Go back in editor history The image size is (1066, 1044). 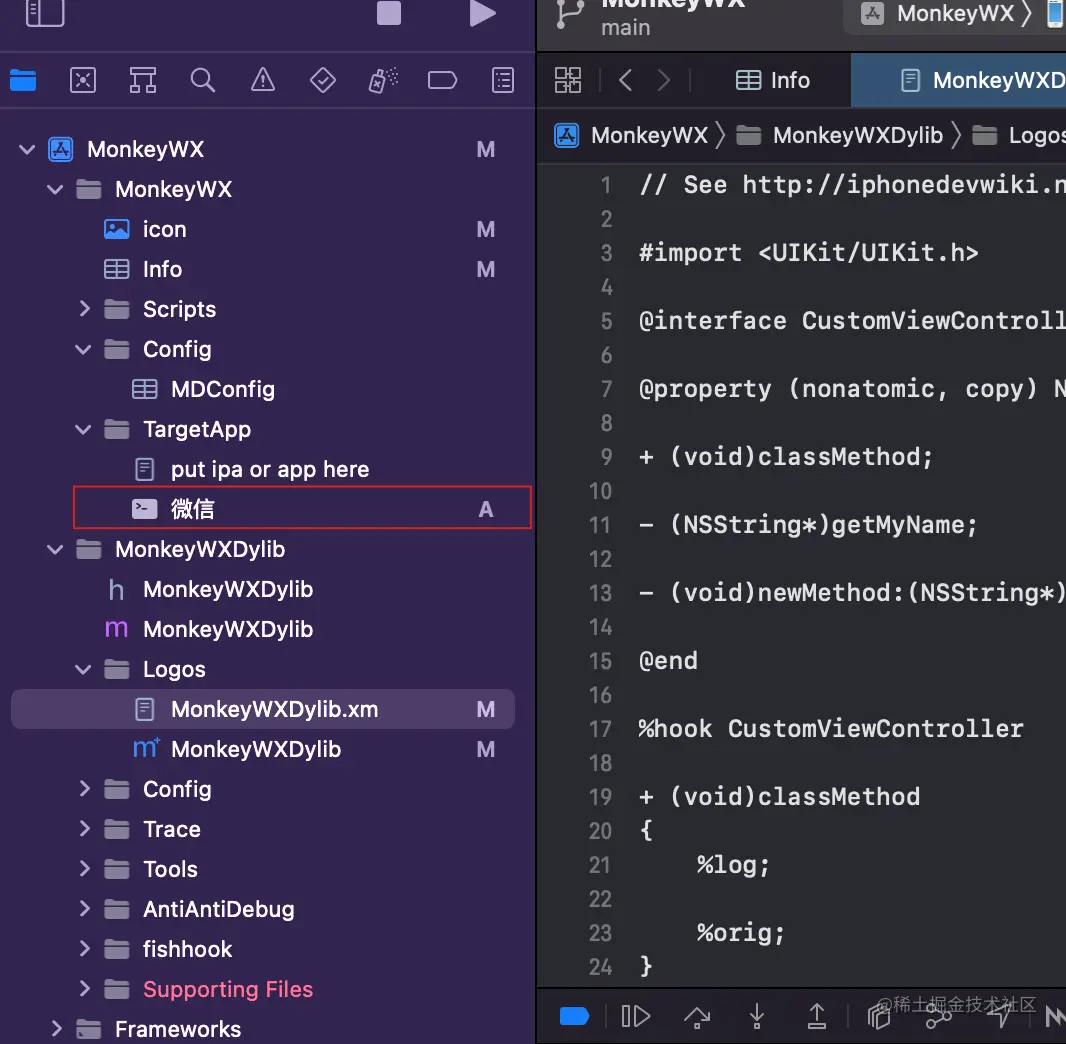[625, 80]
